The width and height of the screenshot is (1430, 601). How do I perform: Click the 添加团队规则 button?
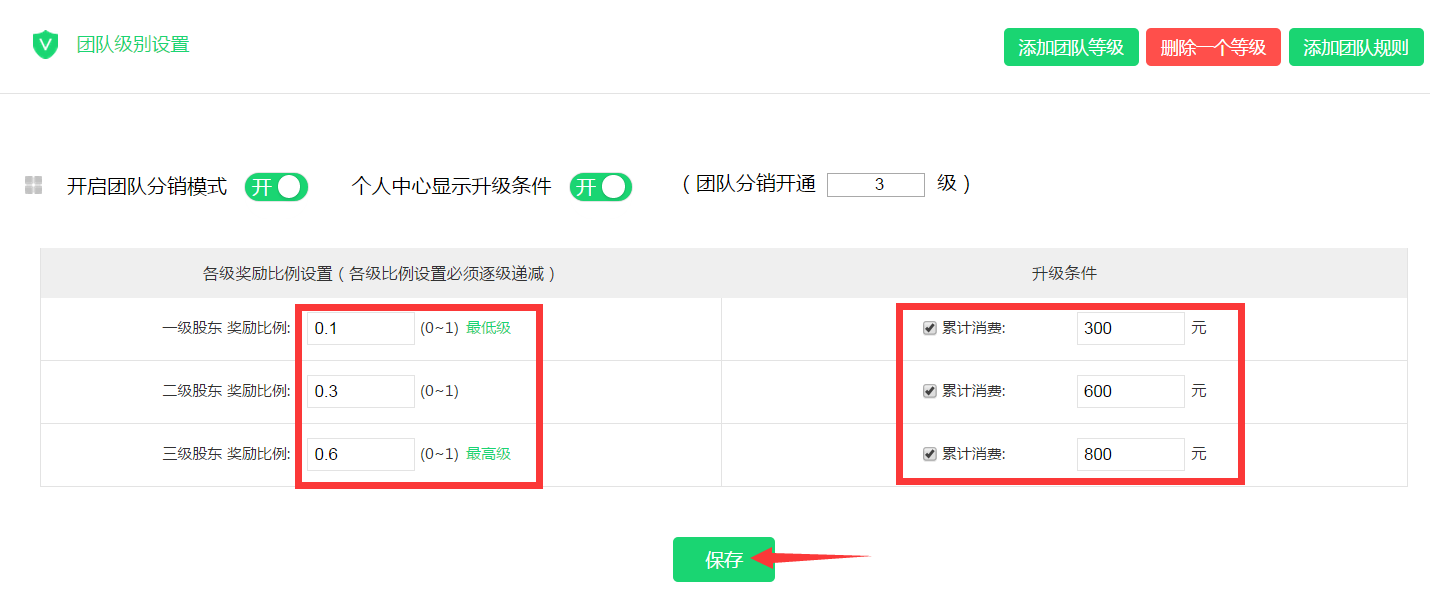point(1356,47)
